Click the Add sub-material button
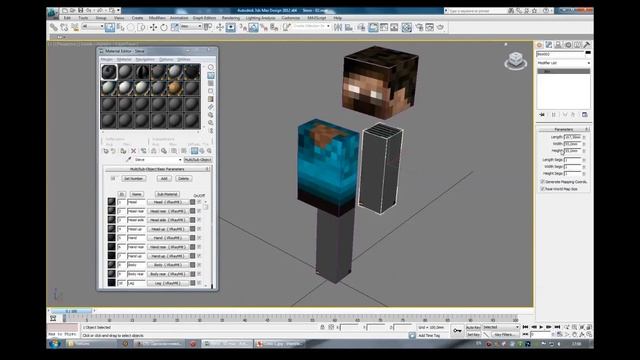The height and width of the screenshot is (360, 640). (x=164, y=179)
